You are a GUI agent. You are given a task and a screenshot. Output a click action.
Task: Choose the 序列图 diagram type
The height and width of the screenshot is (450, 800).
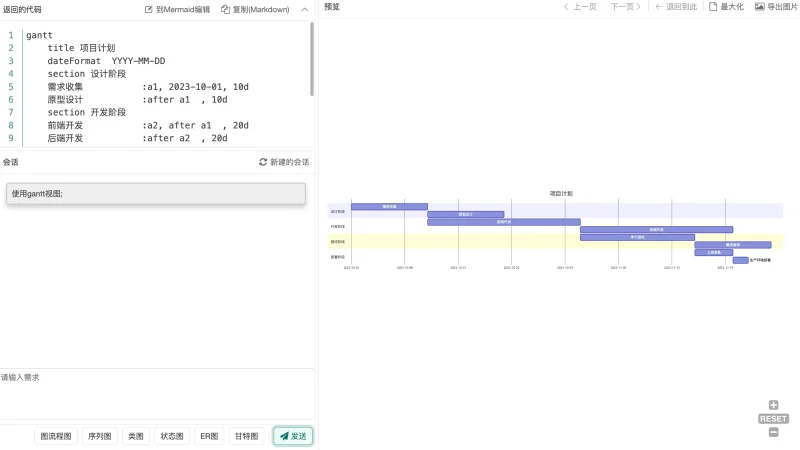point(99,436)
